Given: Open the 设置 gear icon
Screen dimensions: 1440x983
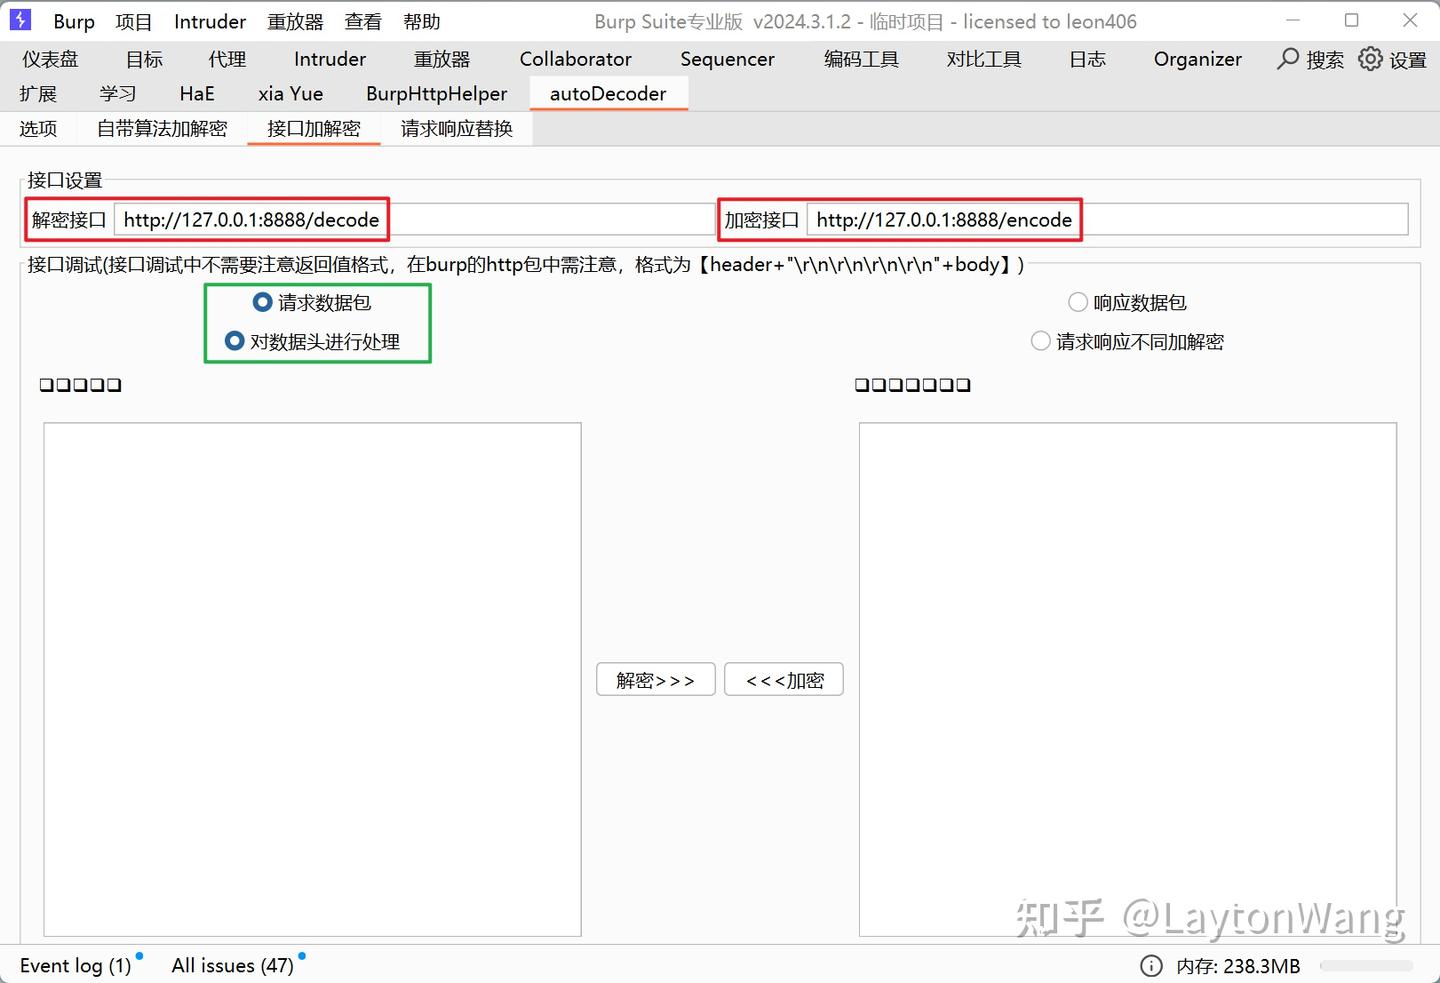Looking at the screenshot, I should tap(1370, 59).
